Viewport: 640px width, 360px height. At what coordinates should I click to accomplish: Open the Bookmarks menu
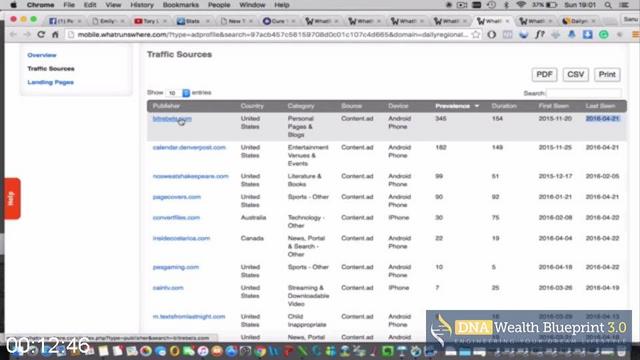tap(180, 5)
